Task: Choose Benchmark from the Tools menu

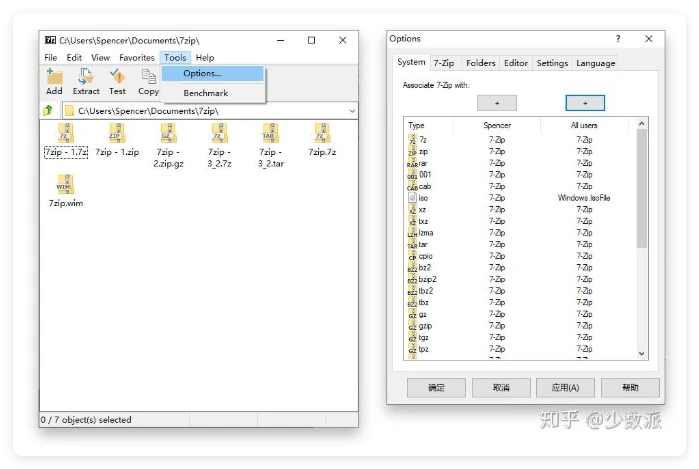Action: [205, 93]
